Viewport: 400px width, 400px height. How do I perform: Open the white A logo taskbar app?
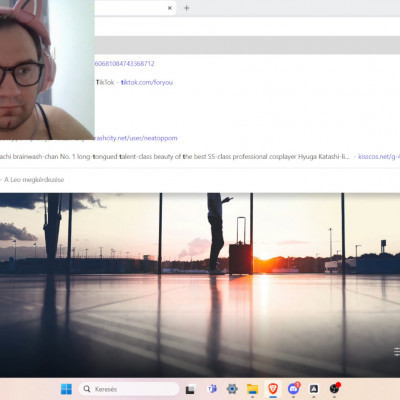pos(314,389)
